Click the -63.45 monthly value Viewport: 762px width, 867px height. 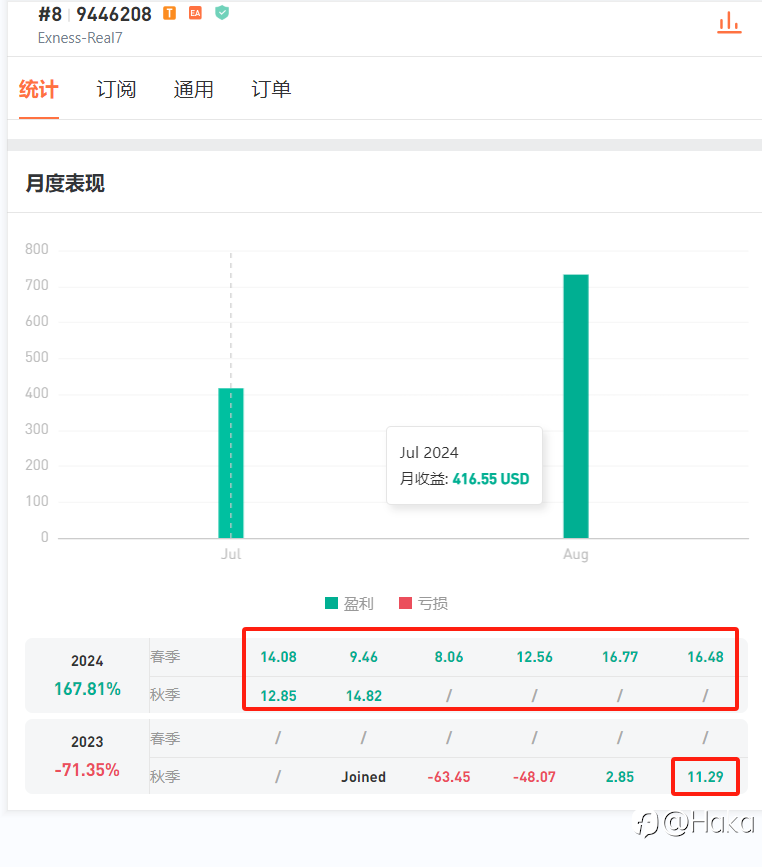point(449,777)
